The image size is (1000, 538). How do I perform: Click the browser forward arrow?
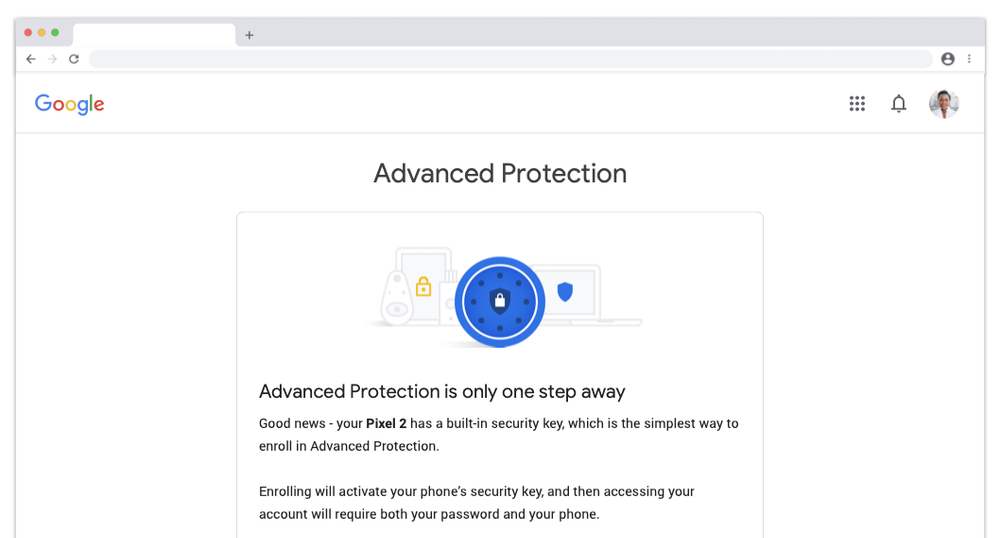tap(52, 59)
